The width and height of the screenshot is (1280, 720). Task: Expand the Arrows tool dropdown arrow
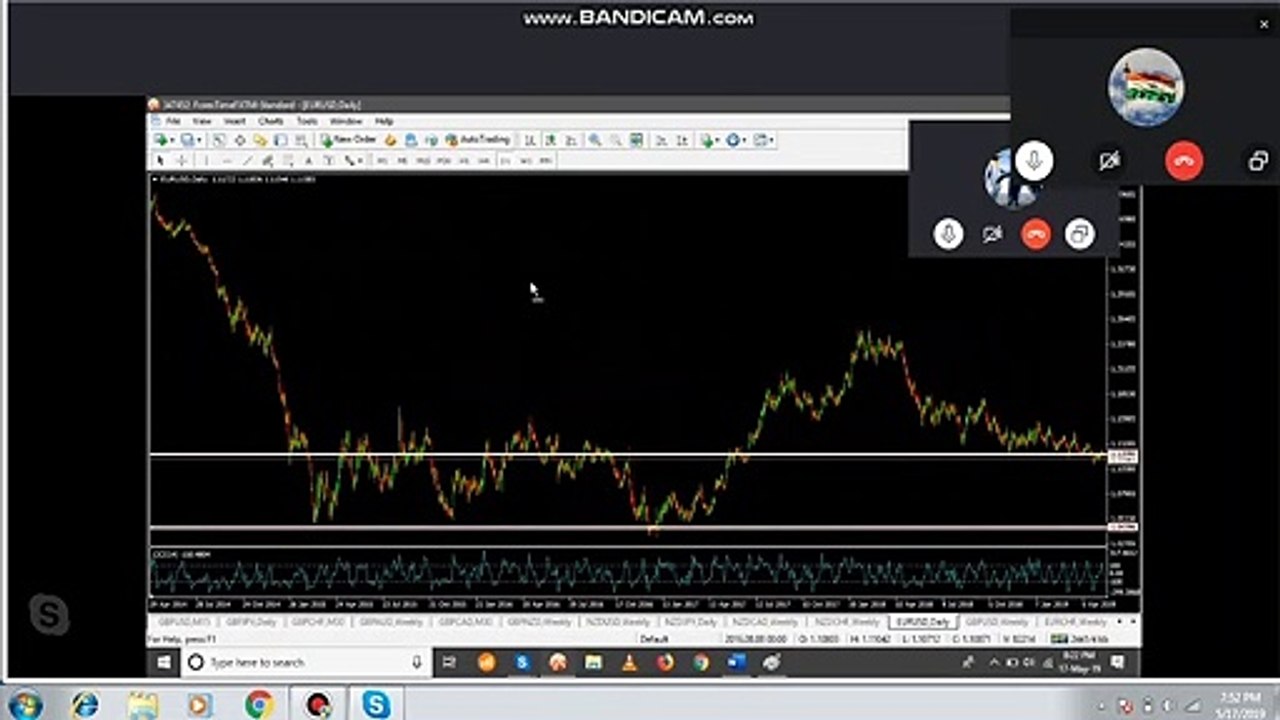(x=360, y=161)
